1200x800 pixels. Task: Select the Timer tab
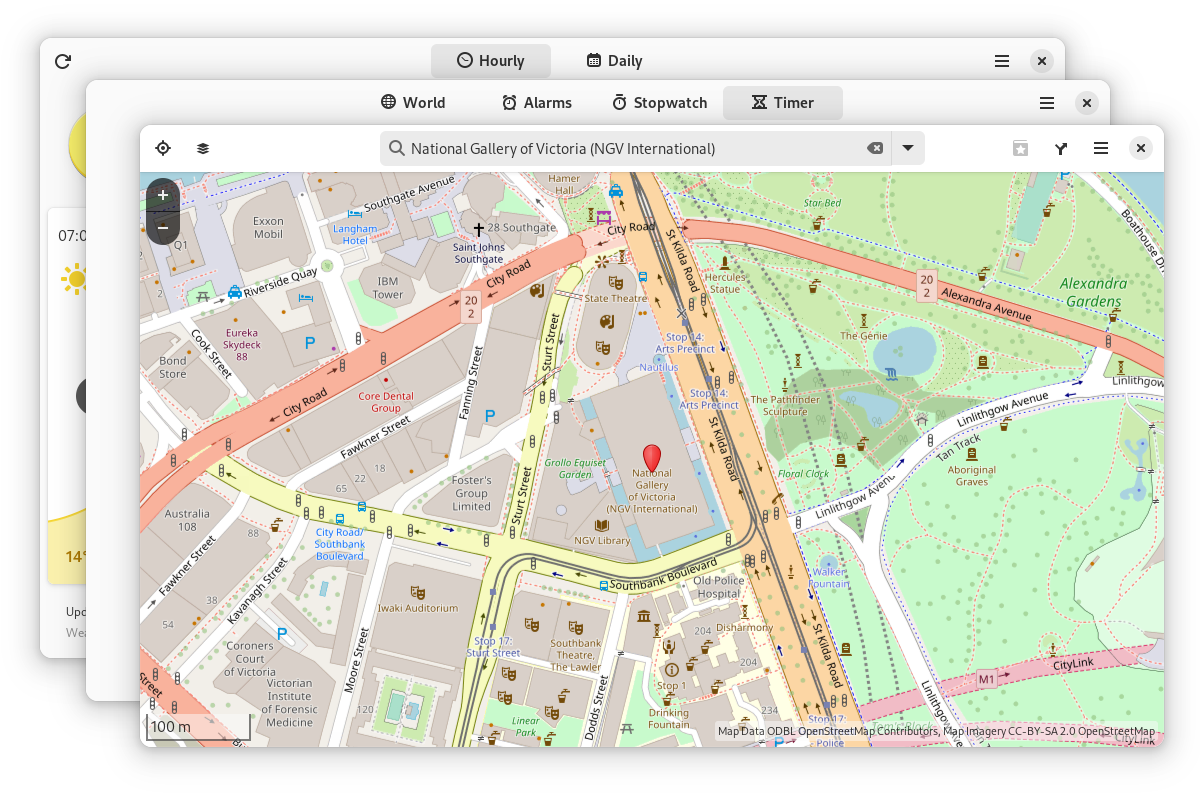pyautogui.click(x=782, y=102)
